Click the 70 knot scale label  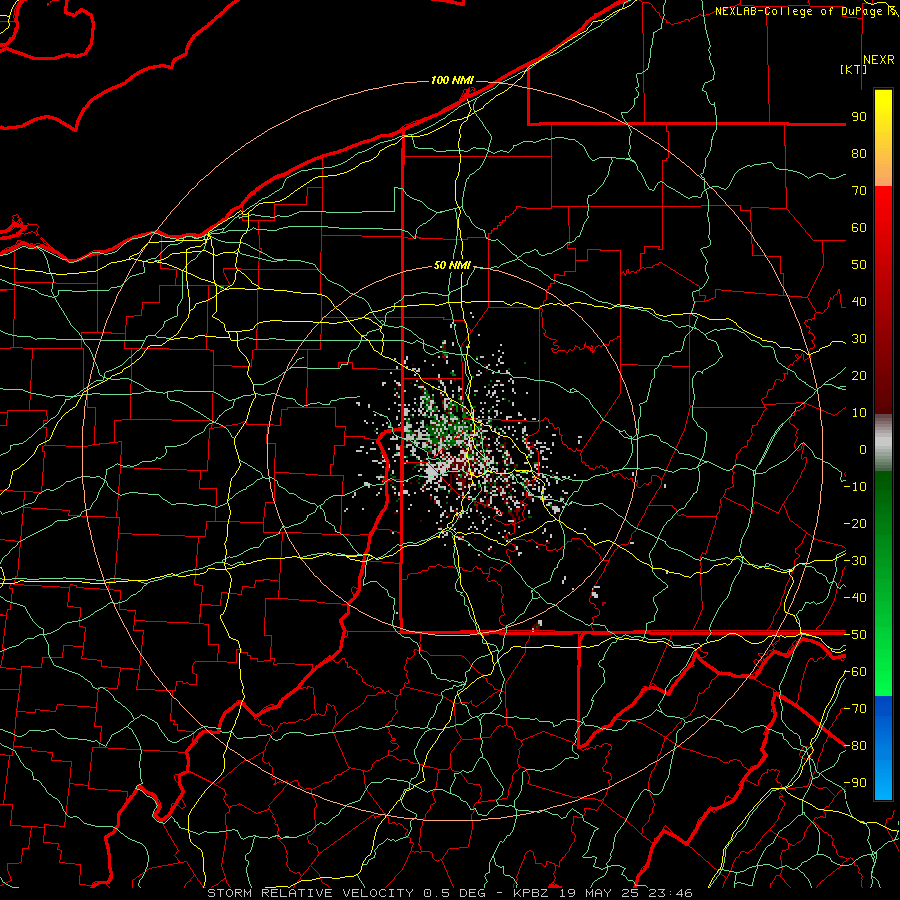[x=859, y=191]
